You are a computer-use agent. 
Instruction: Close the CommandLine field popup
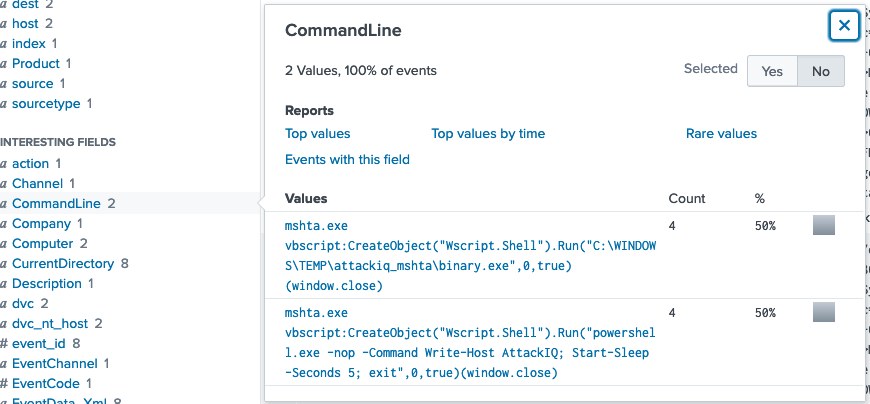(x=844, y=26)
